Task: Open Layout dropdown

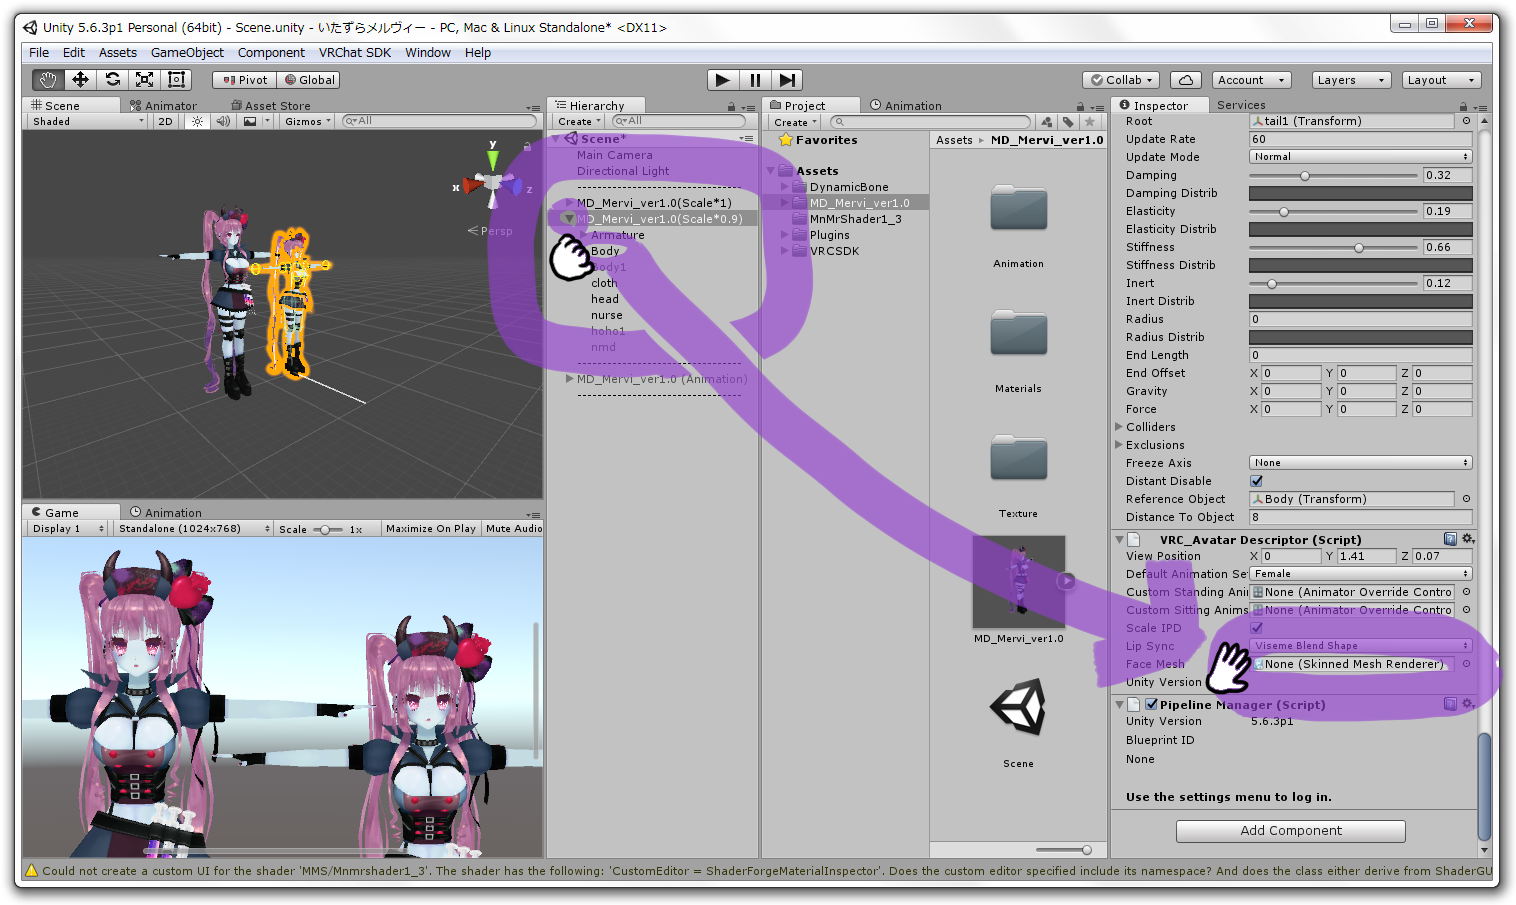Action: click(x=1440, y=80)
